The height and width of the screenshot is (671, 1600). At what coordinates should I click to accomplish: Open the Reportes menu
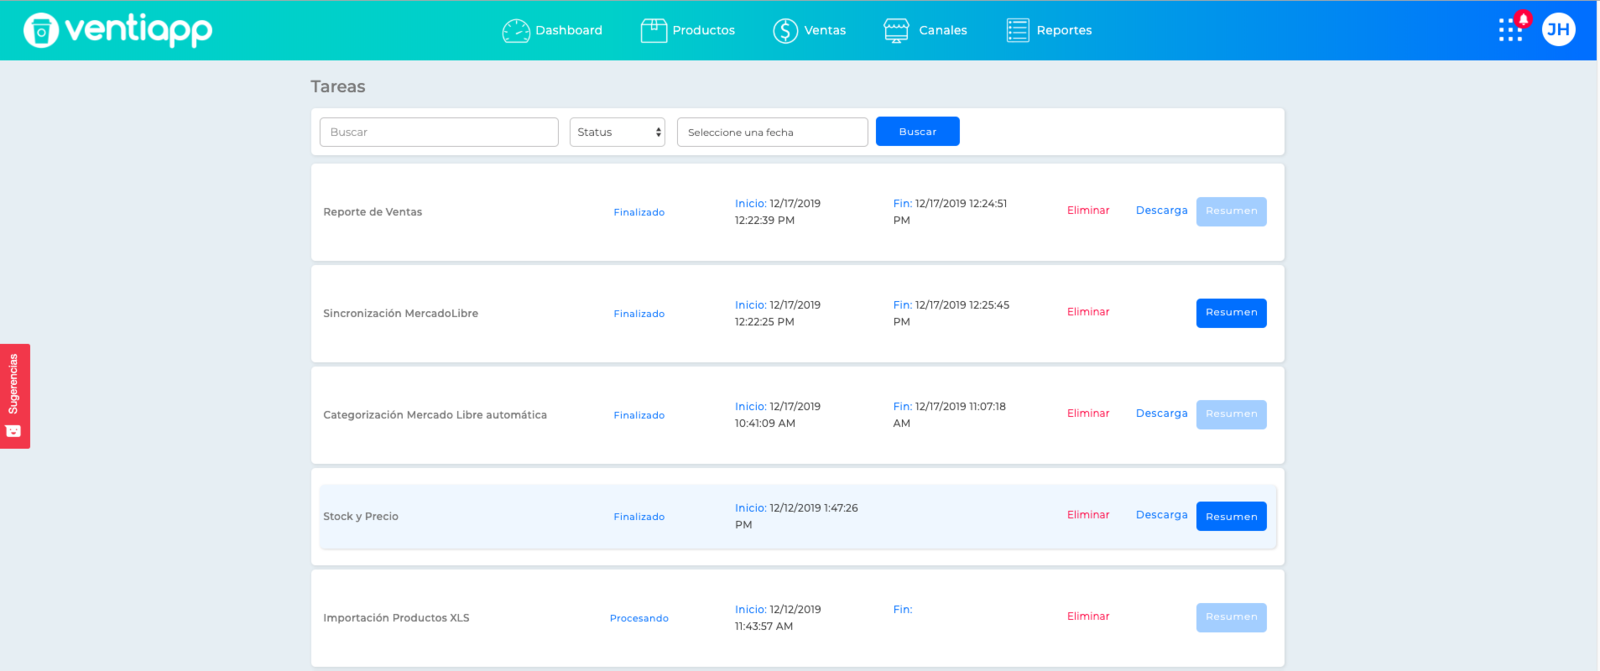(x=1064, y=31)
